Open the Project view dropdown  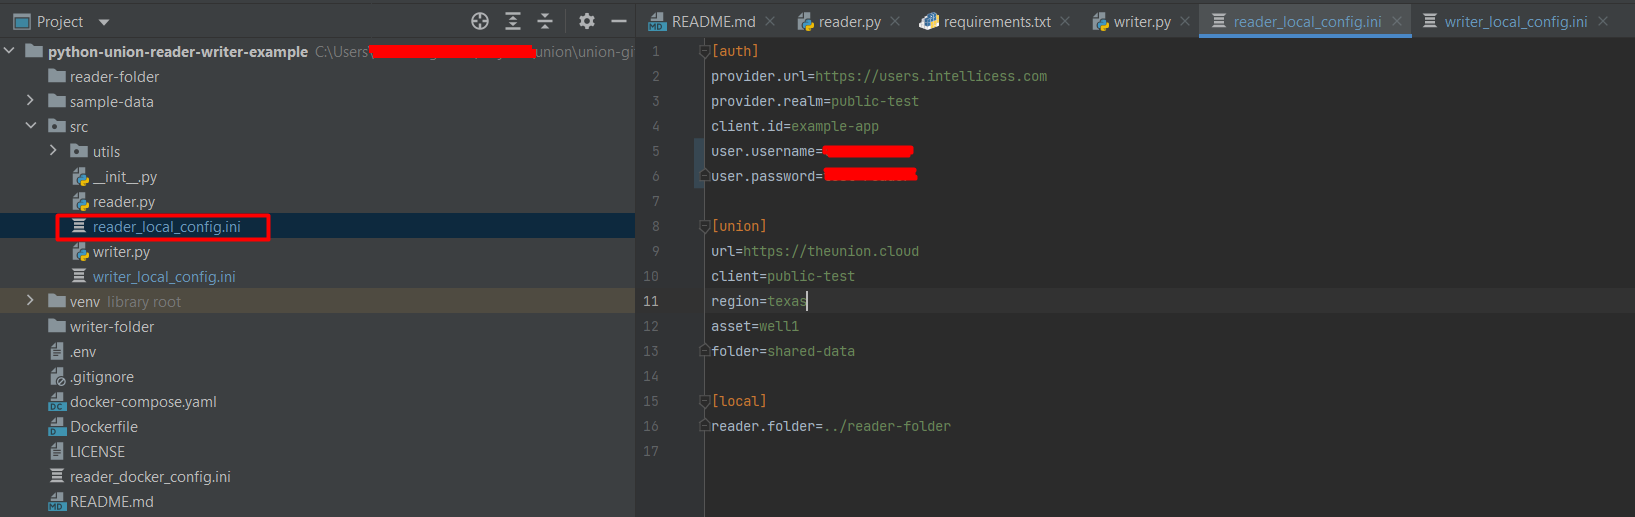tap(104, 22)
